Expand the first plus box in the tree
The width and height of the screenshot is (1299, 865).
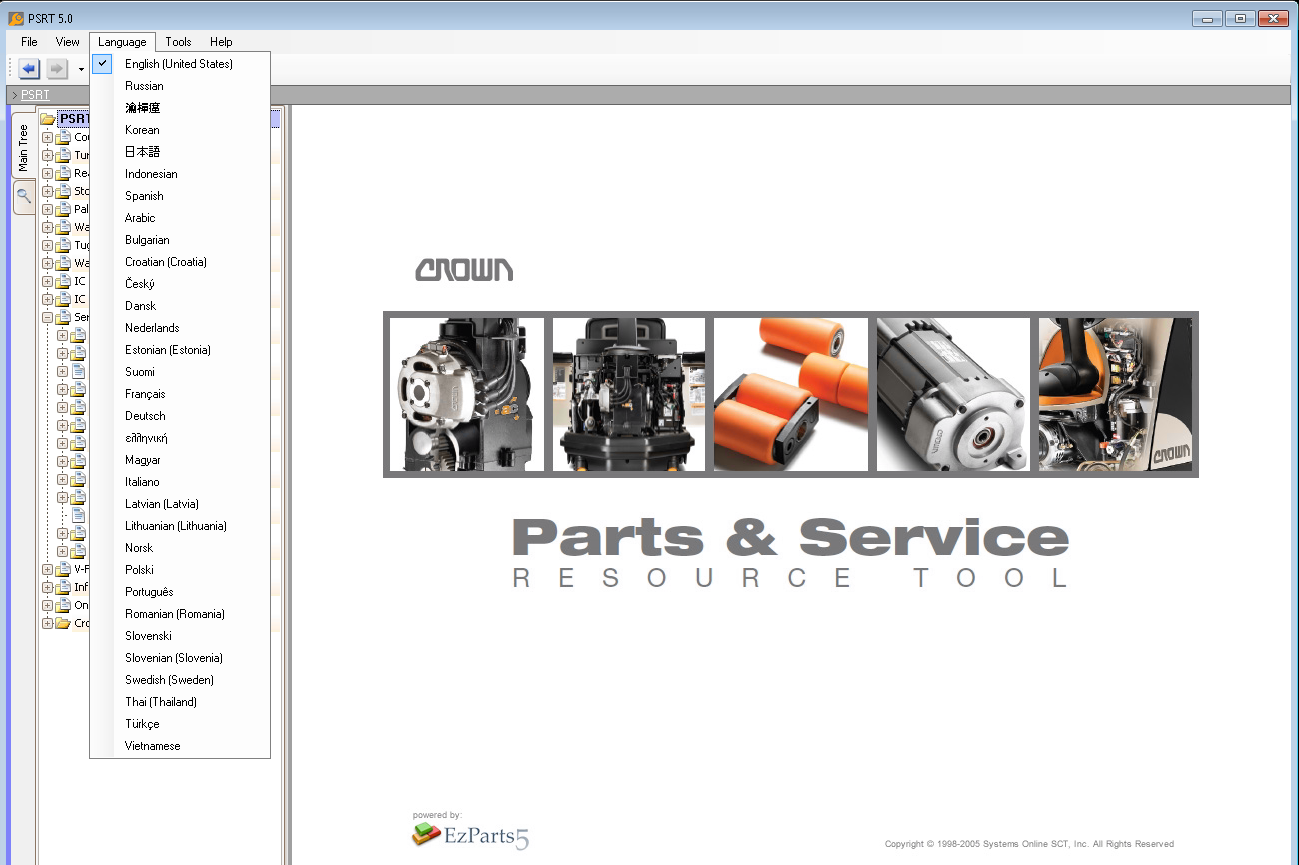click(47, 137)
